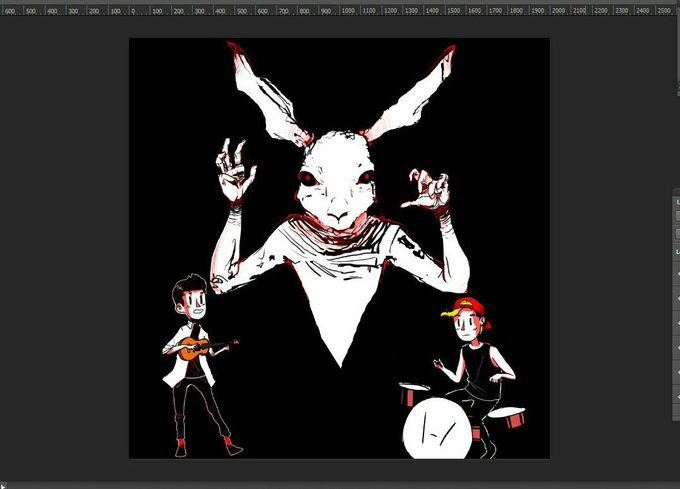The width and height of the screenshot is (680, 489).
Task: Click the 1500 mark on the horizontal ruler
Action: tap(453, 11)
